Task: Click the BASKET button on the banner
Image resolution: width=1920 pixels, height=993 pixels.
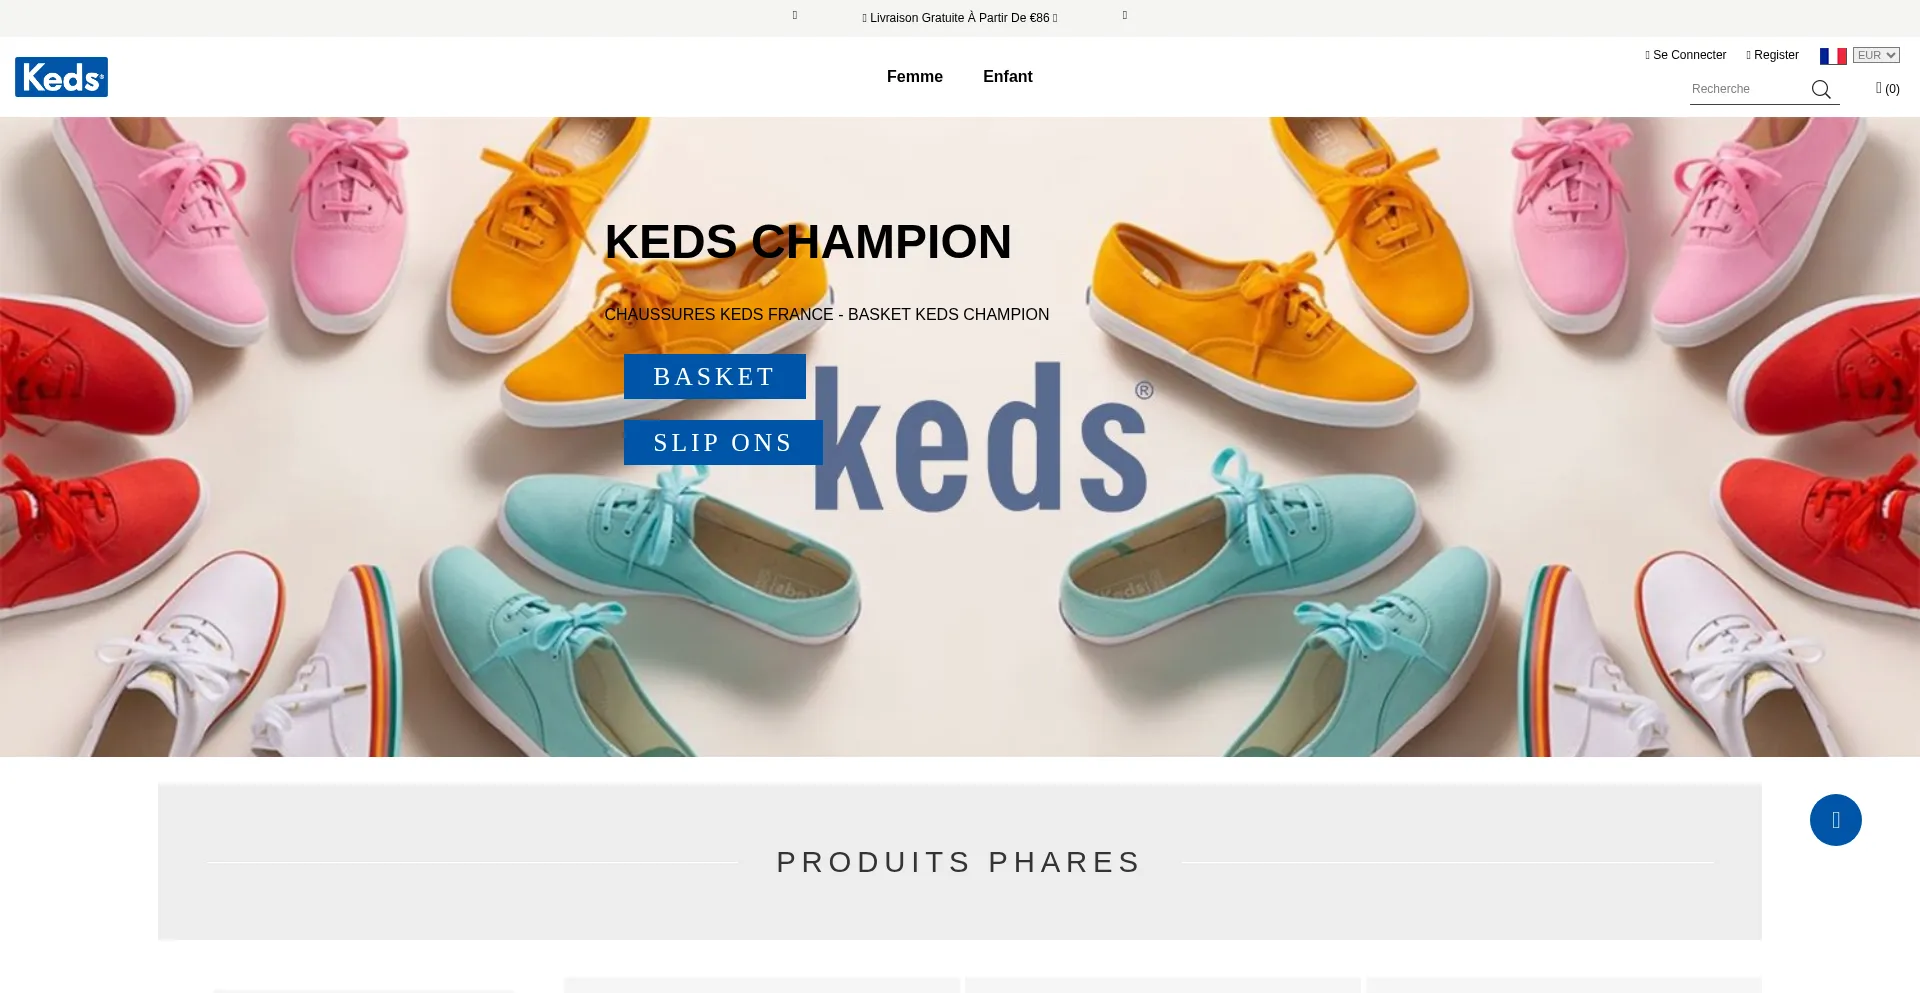Action: pyautogui.click(x=715, y=376)
